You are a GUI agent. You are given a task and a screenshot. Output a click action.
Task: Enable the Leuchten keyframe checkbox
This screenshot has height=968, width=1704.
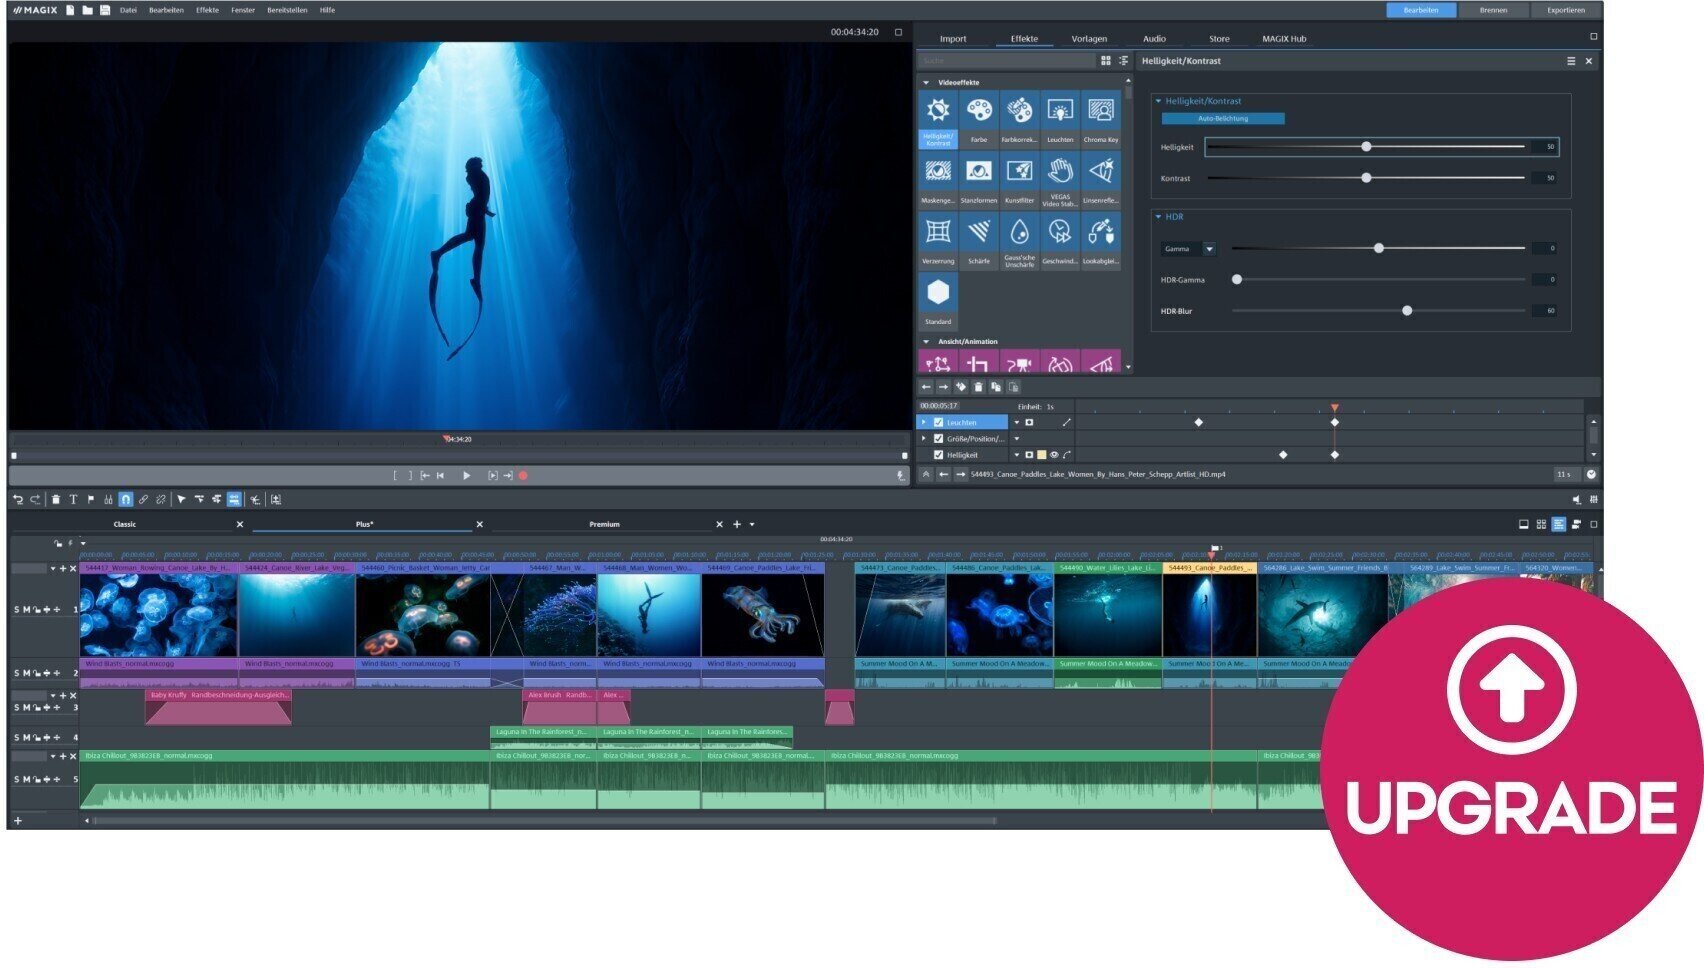(940, 422)
